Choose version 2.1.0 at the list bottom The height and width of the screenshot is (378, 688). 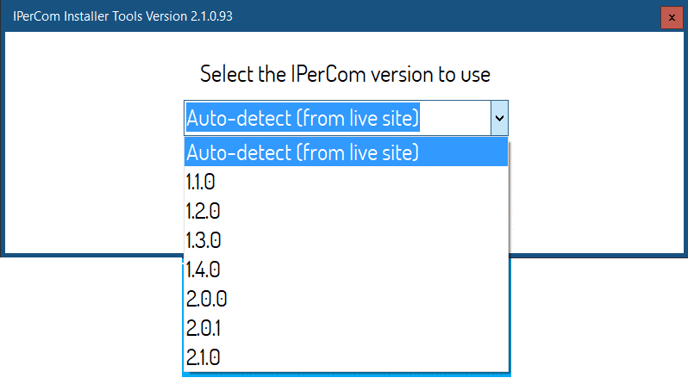[346, 357]
